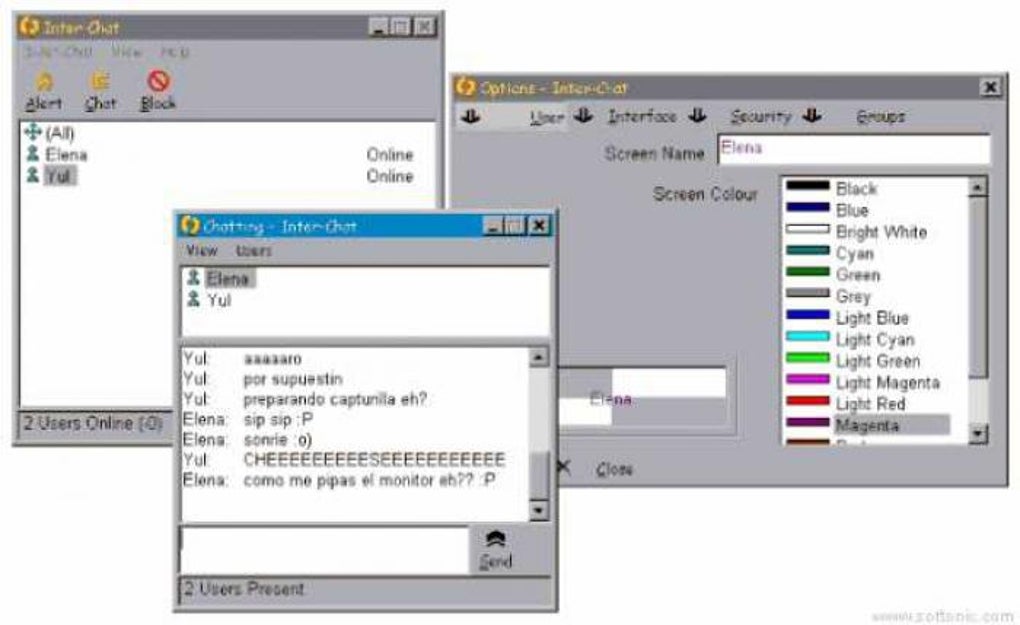Screen dimensions: 1020x625
Task: Click the (All) group arrows icon
Action: point(33,133)
